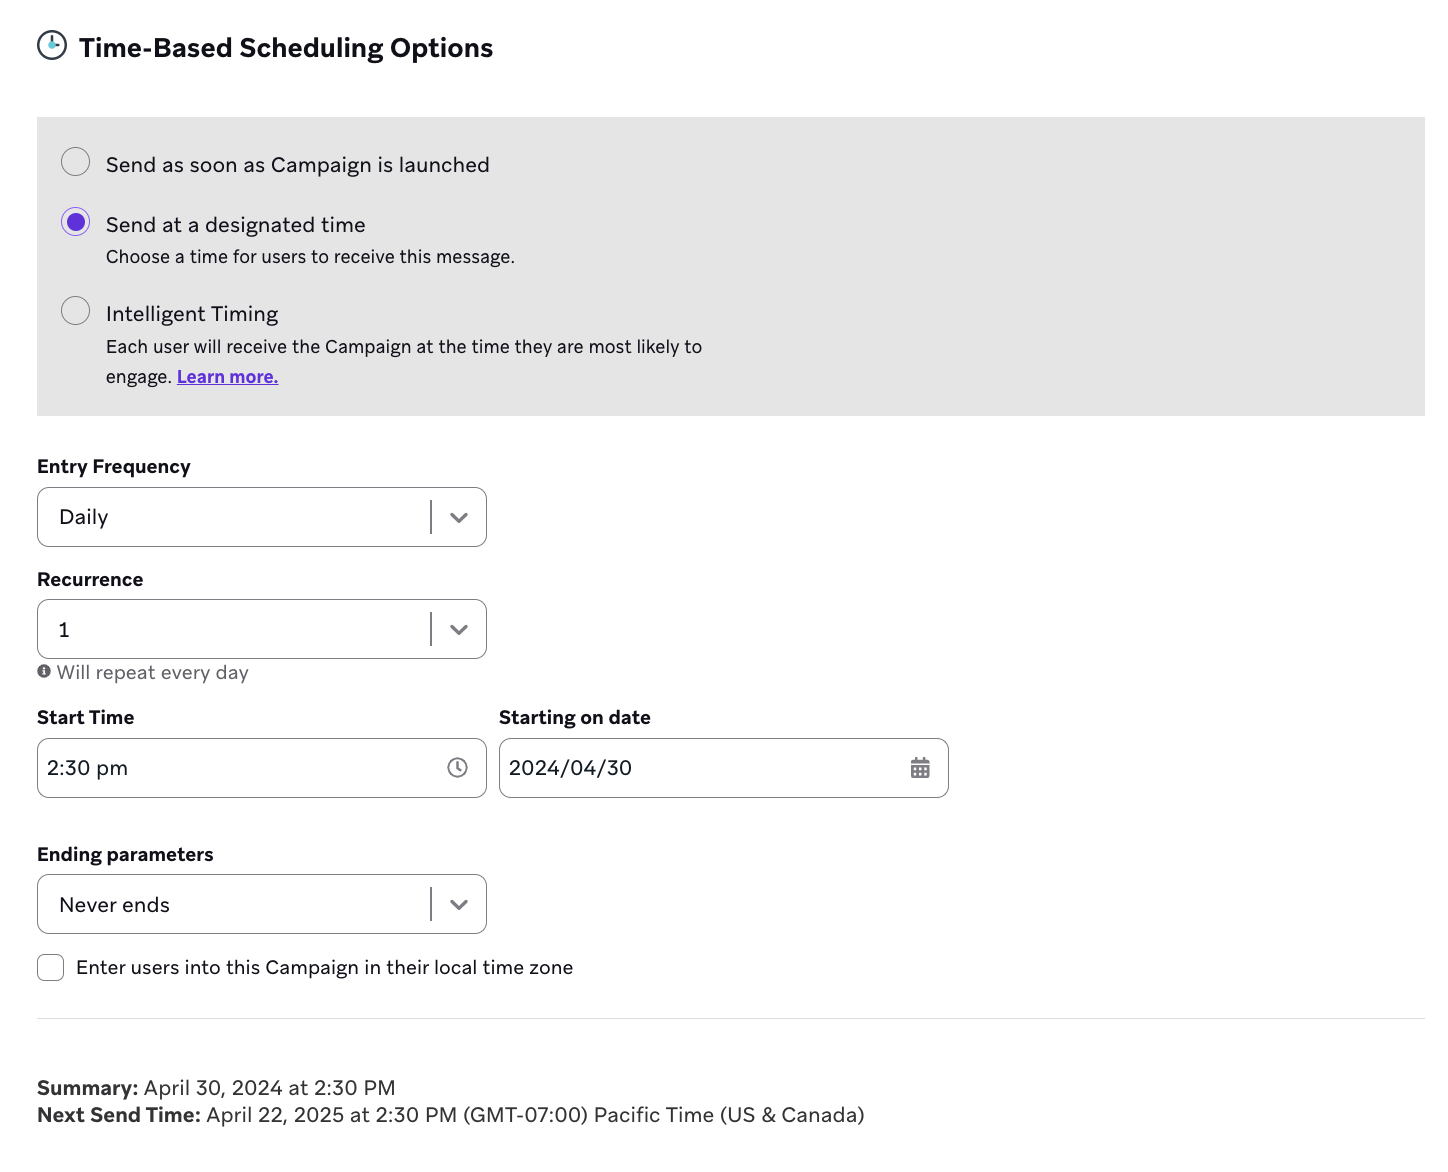The width and height of the screenshot is (1448, 1172).
Task: Open the calendar icon in Starting on date
Action: coord(920,768)
